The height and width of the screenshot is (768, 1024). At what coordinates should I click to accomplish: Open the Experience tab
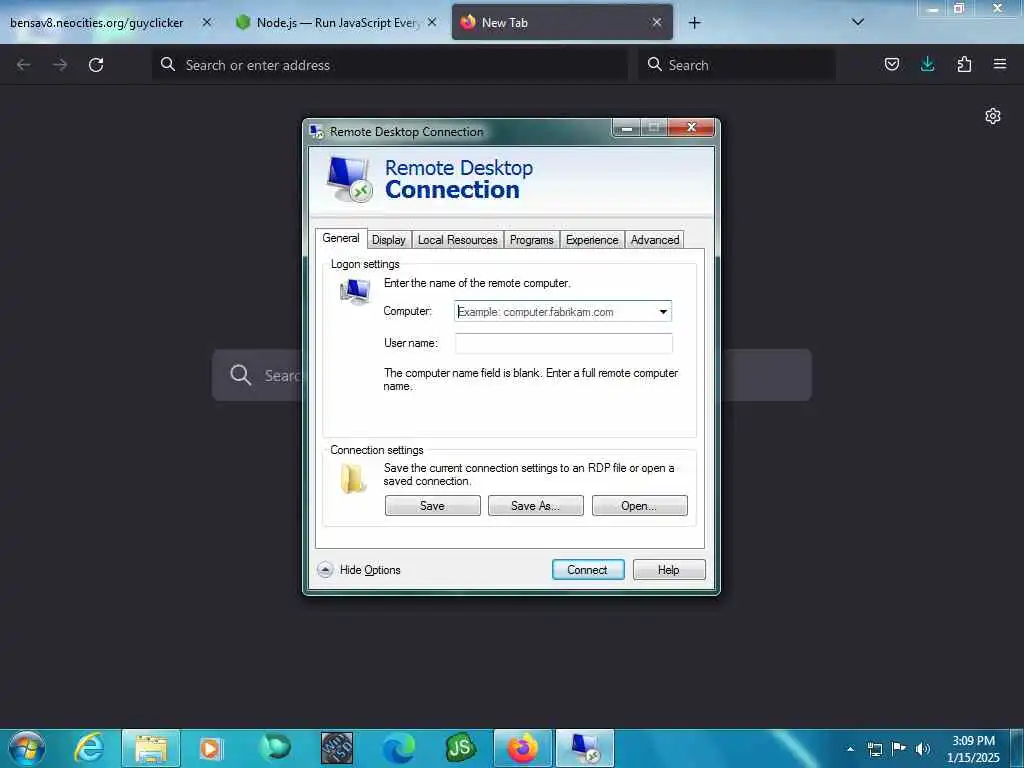[592, 240]
